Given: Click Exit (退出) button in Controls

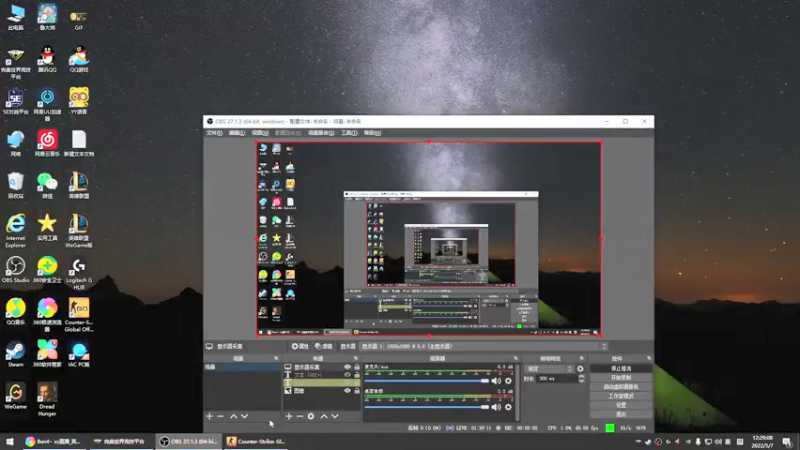Looking at the screenshot, I should tap(621, 414).
